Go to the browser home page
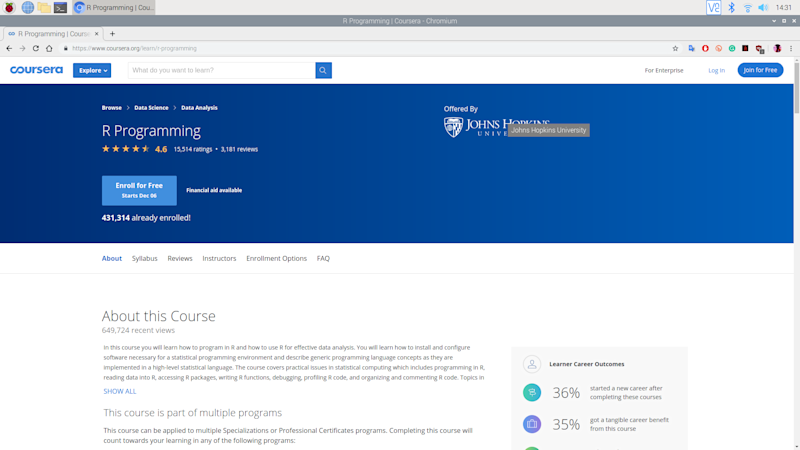 [x=49, y=48]
